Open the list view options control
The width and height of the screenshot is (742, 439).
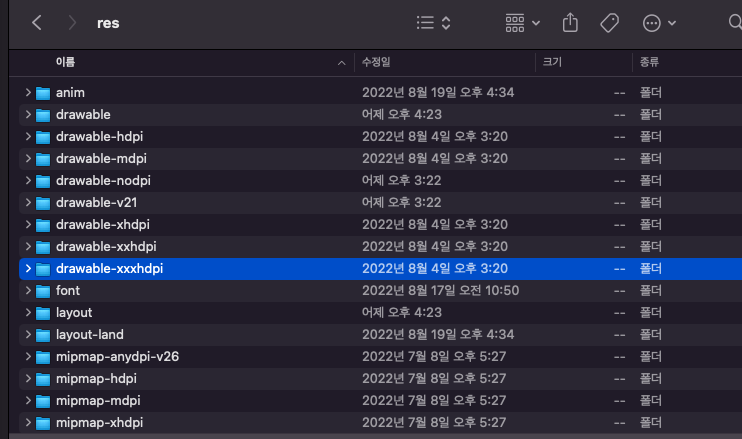[433, 23]
